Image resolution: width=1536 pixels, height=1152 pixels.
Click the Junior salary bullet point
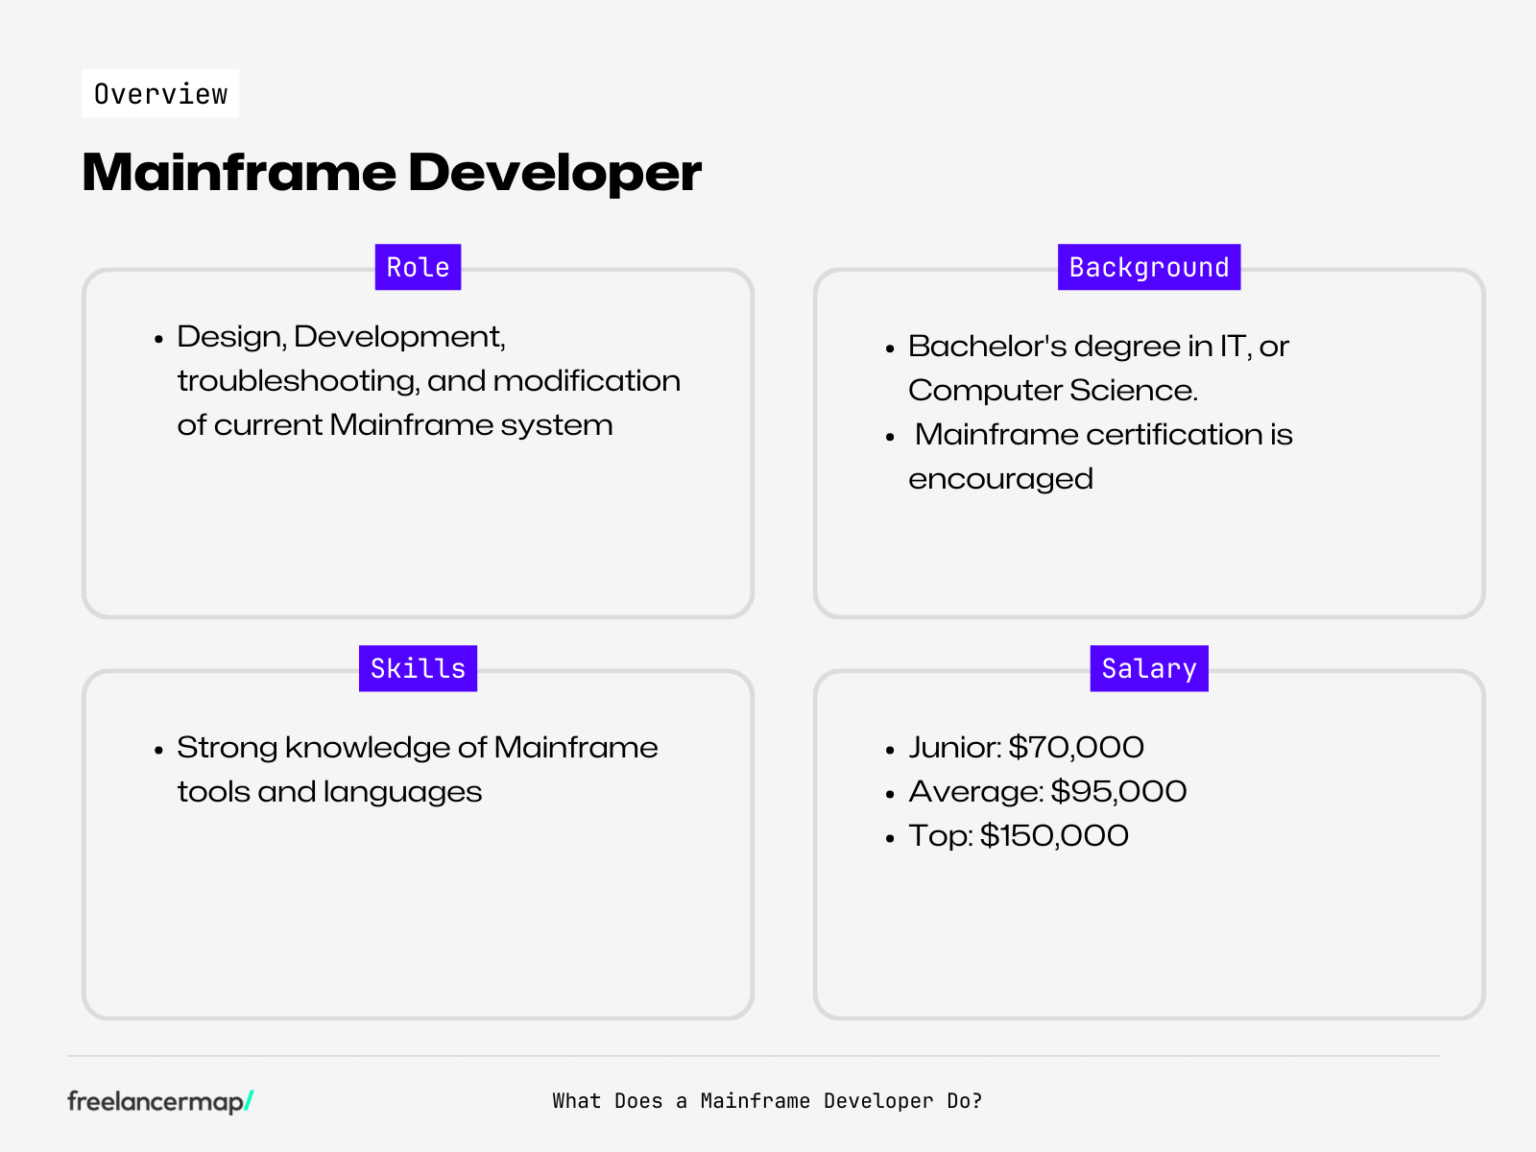1026,747
